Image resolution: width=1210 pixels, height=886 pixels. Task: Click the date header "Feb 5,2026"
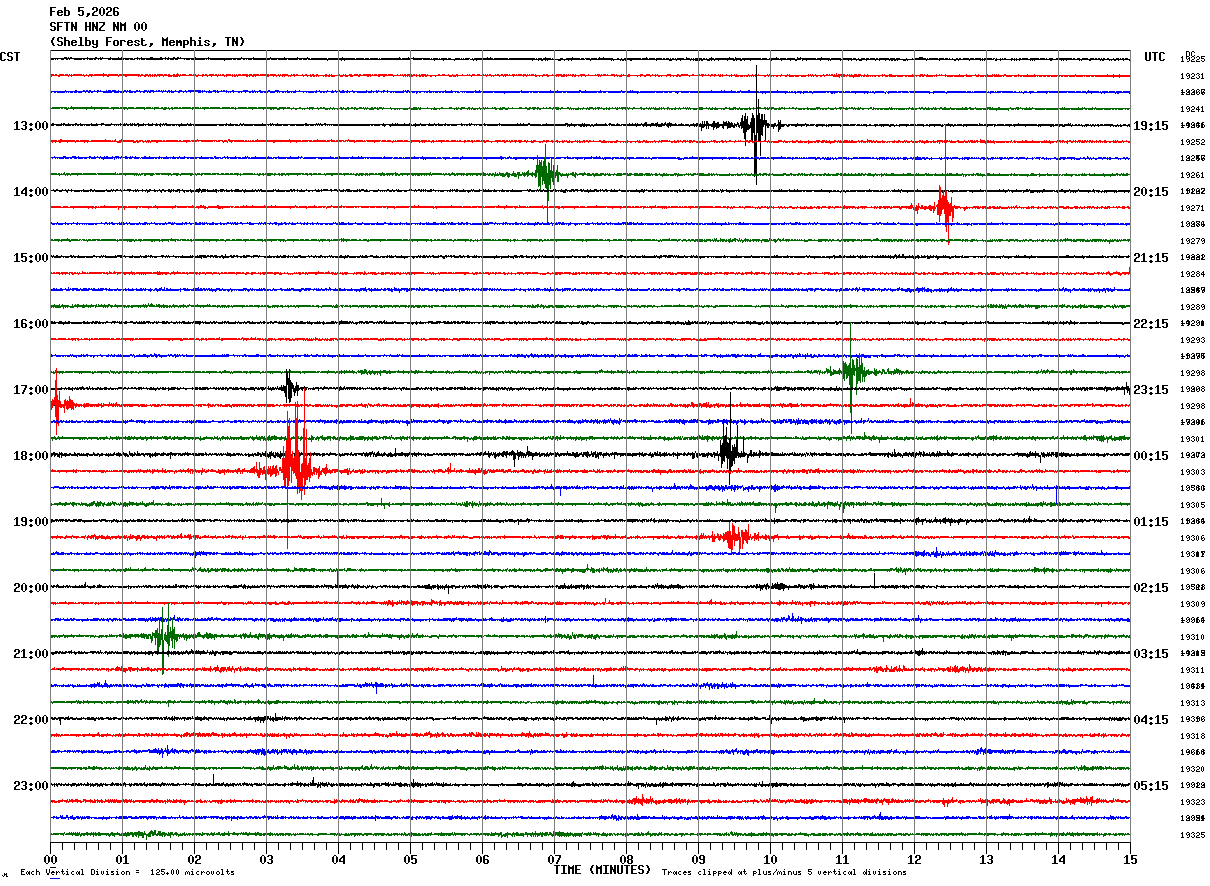point(84,12)
